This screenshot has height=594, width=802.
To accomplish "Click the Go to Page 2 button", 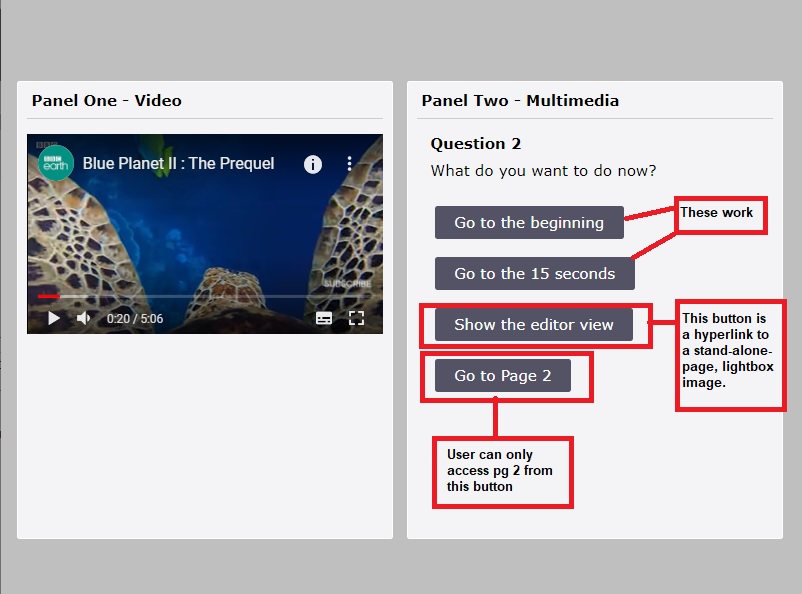I will click(503, 376).
